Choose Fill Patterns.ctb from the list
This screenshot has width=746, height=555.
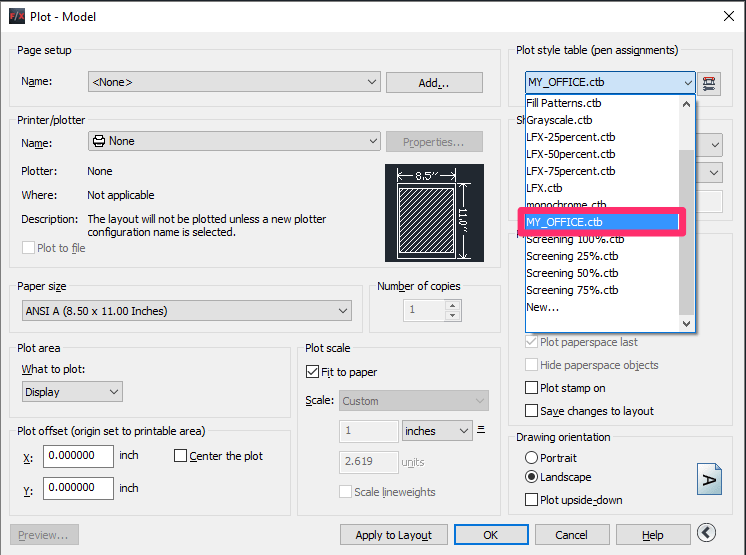coord(602,103)
